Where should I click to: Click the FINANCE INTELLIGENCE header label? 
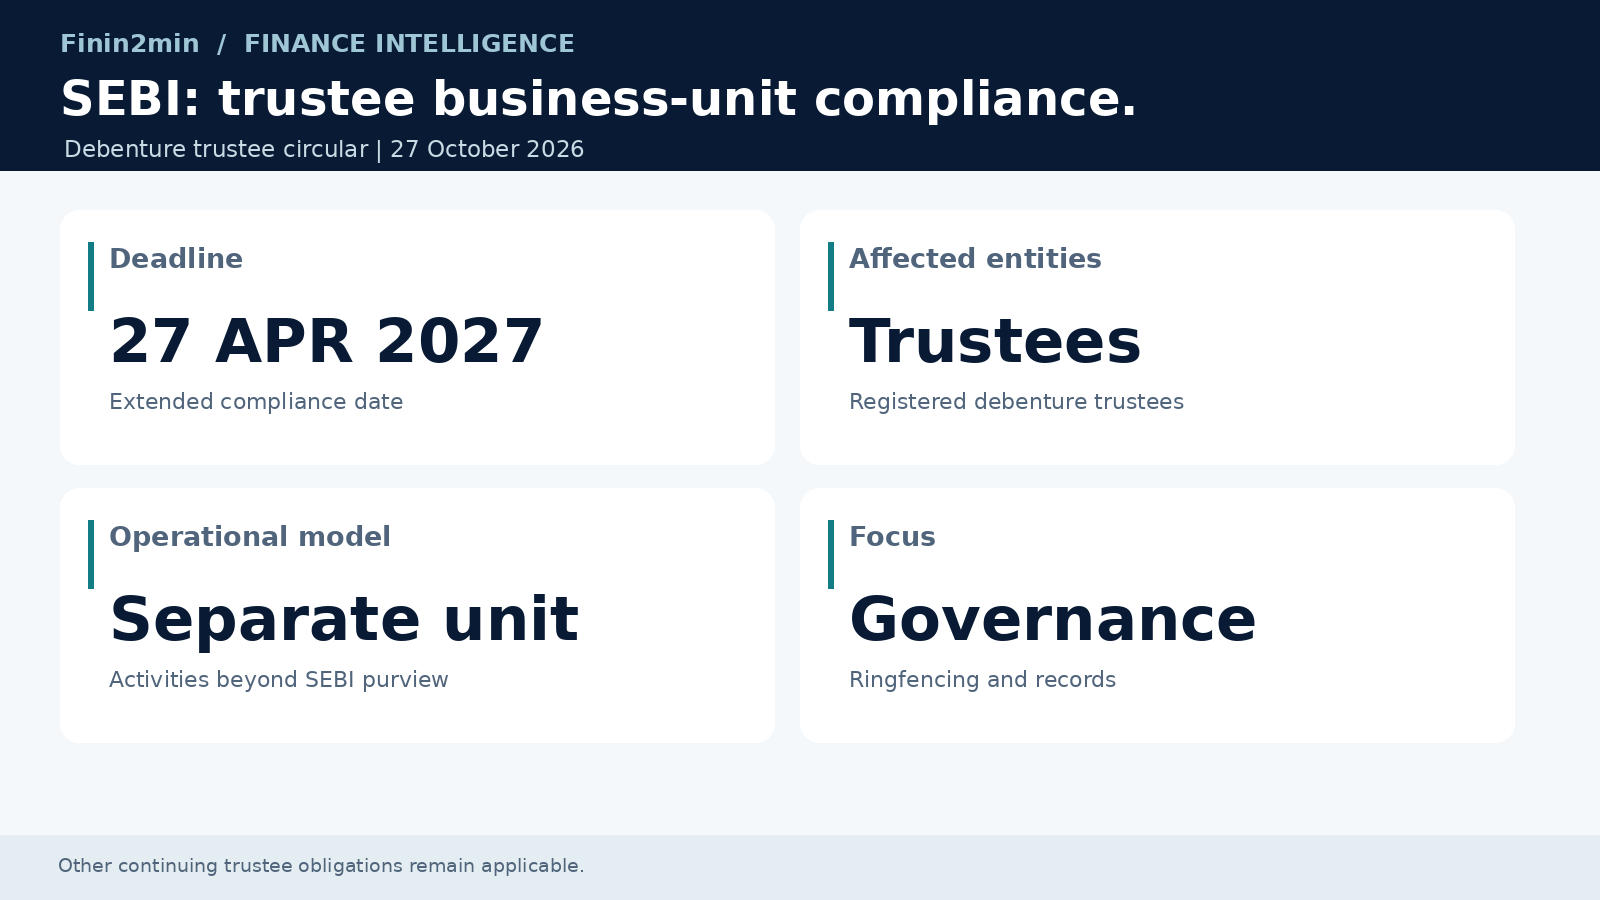click(x=409, y=44)
